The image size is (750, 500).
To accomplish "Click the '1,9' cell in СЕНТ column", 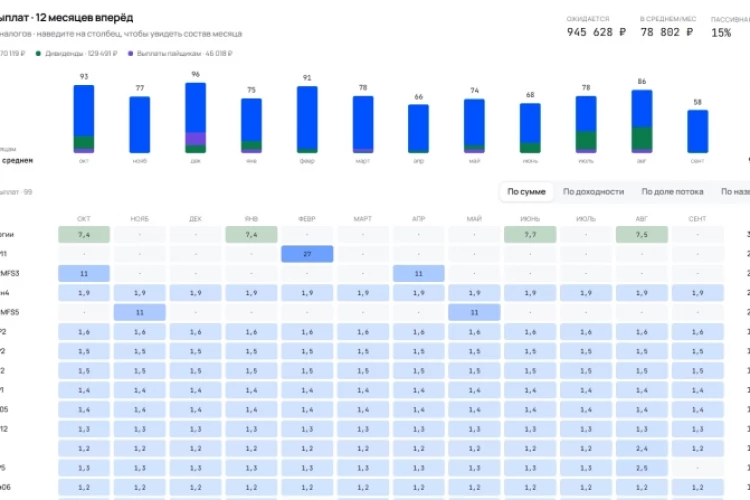I will point(697,293).
